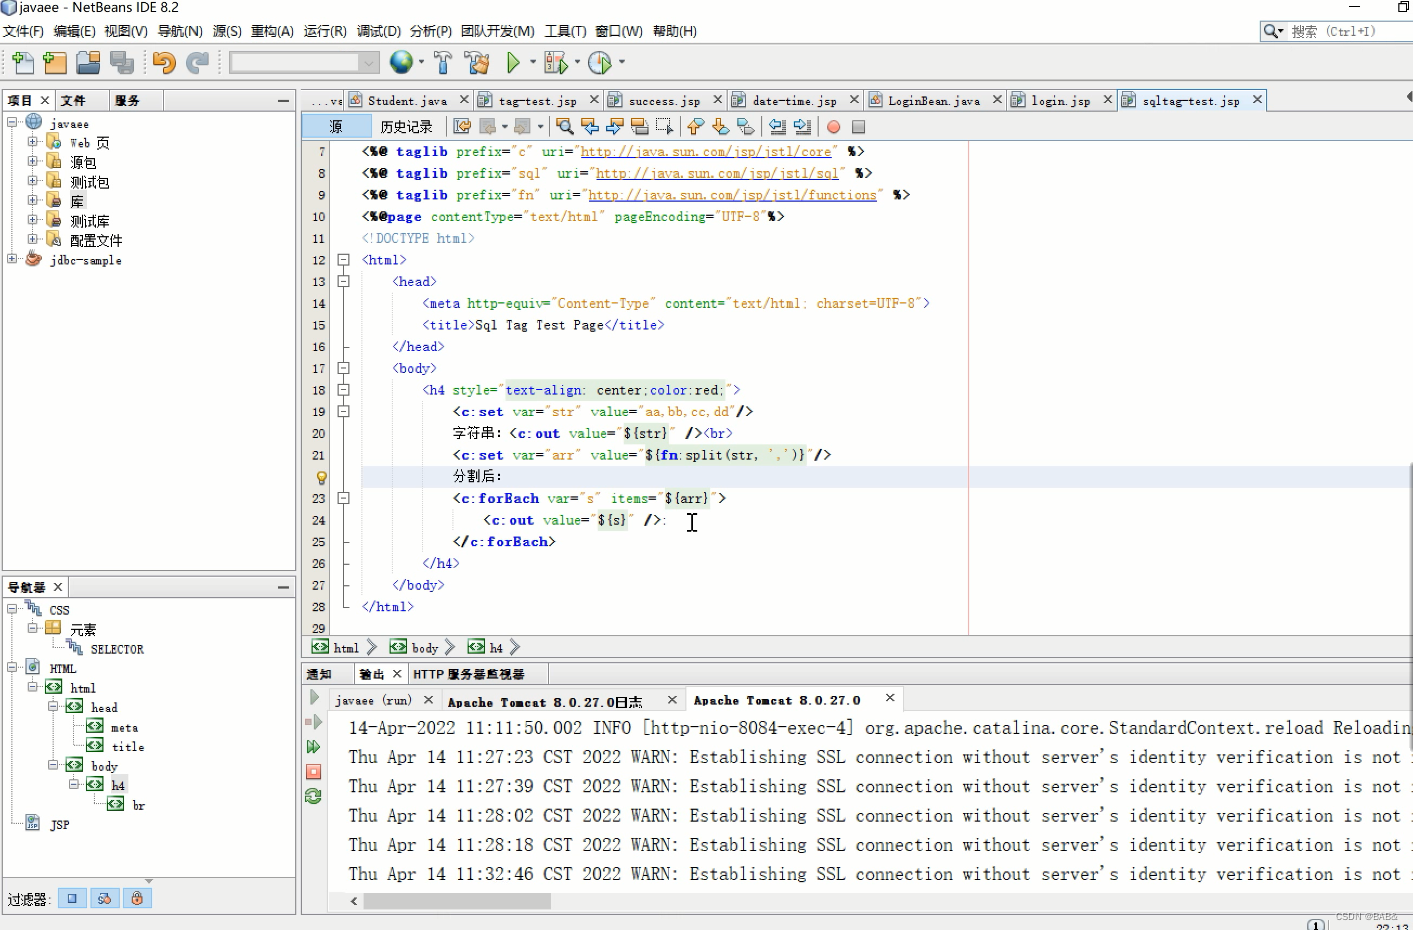
Task: Click Next Bookmark down-arrow icon
Action: point(721,126)
